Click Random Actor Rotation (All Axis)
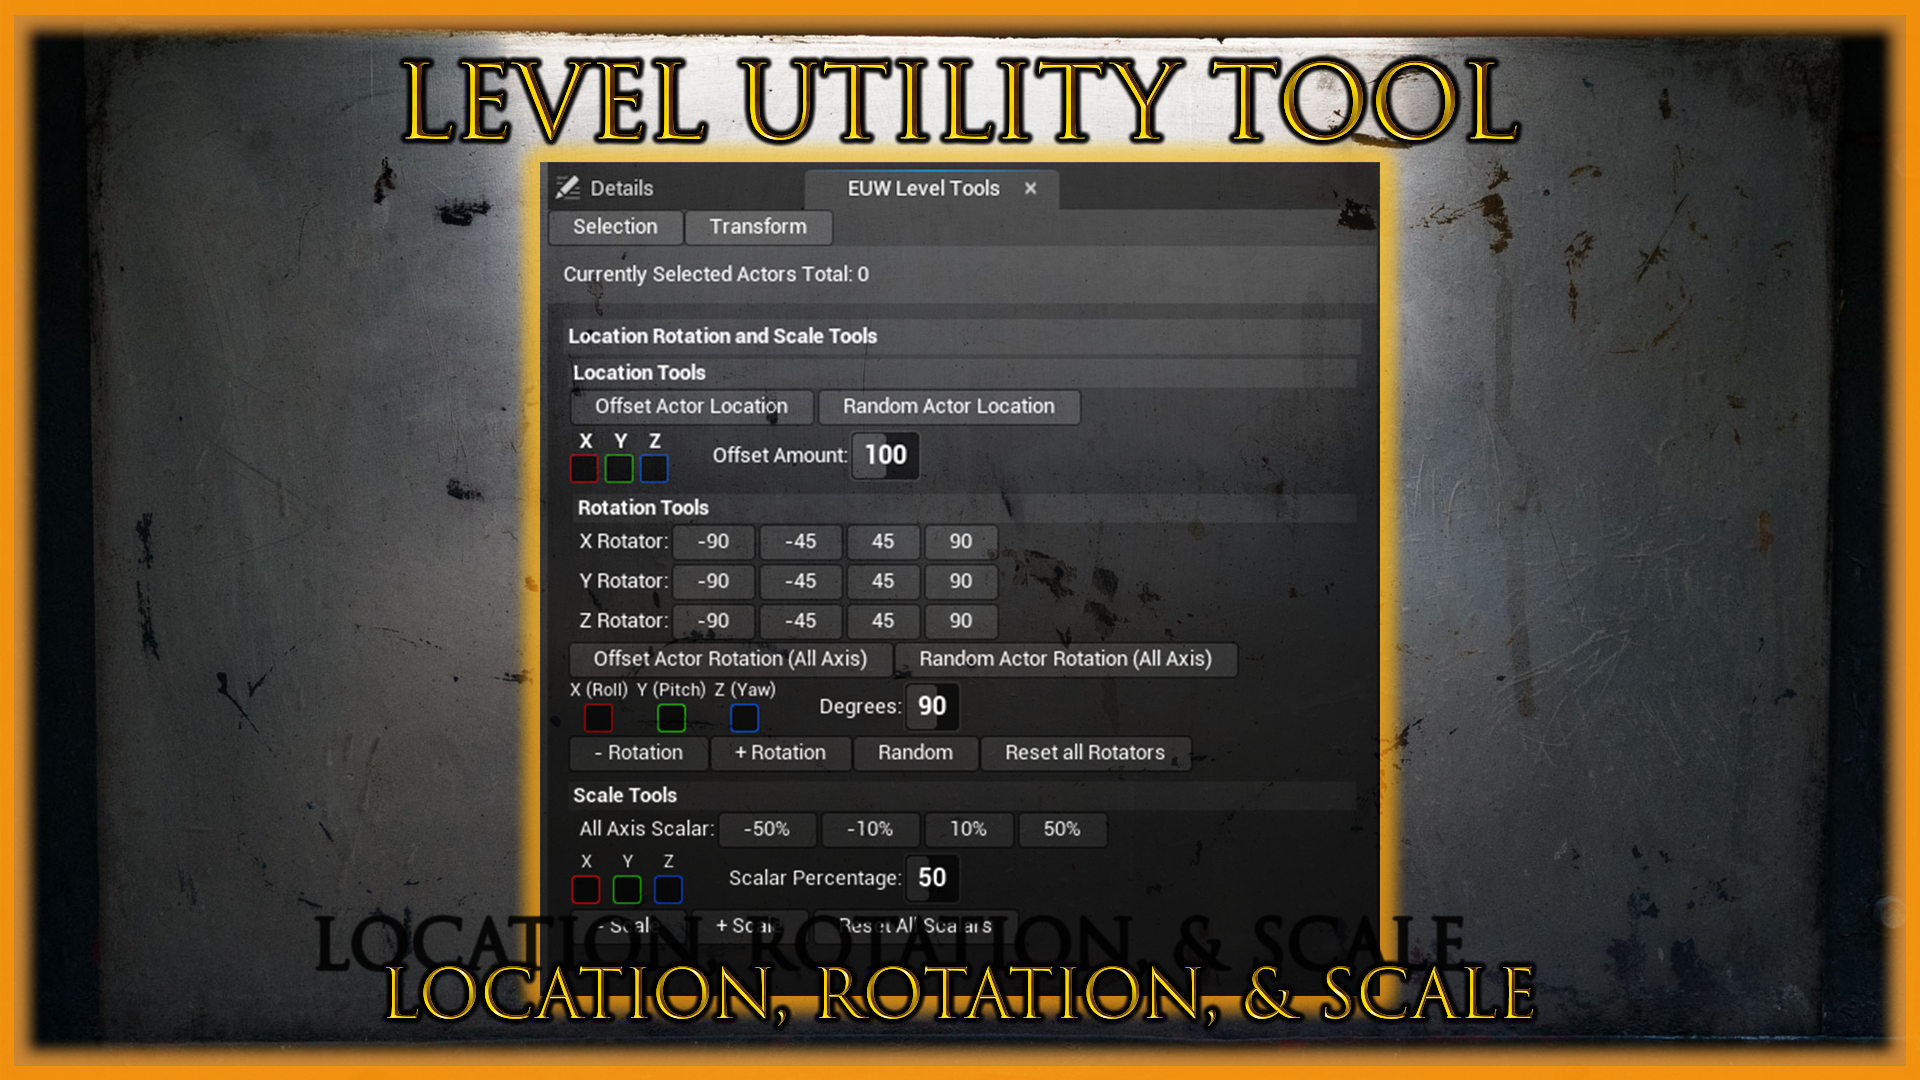 click(x=1065, y=659)
